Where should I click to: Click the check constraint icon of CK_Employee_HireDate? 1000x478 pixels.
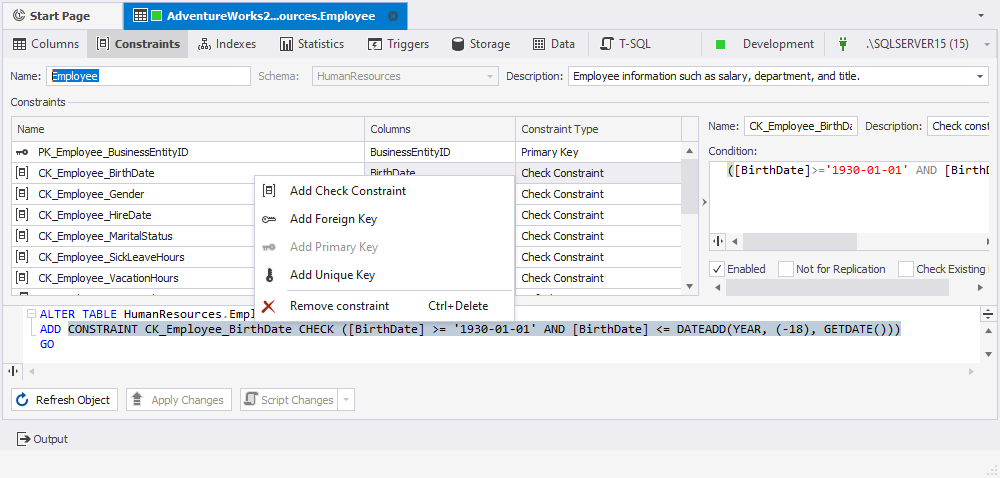coord(22,215)
